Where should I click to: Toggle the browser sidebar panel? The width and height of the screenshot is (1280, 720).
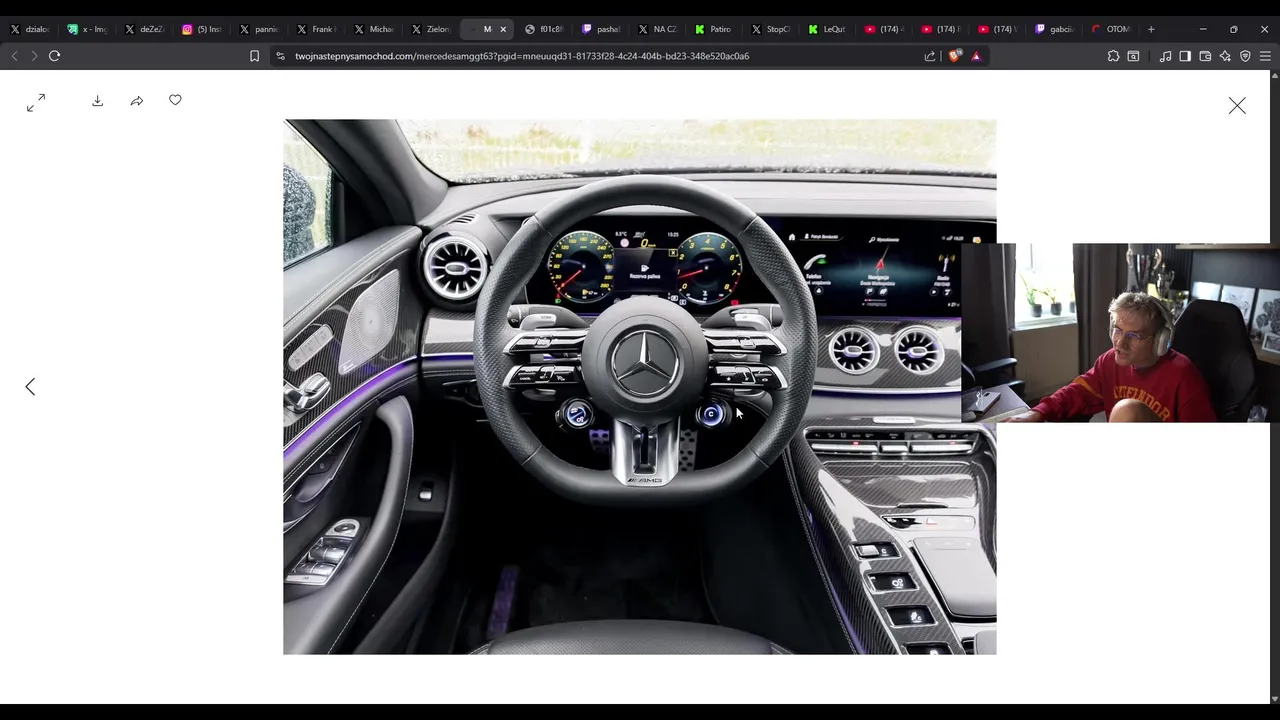point(1185,56)
